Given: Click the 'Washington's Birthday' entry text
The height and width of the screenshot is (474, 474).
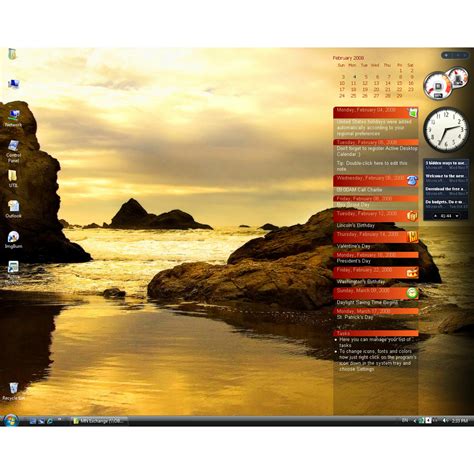Looking at the screenshot, I should (x=361, y=282).
